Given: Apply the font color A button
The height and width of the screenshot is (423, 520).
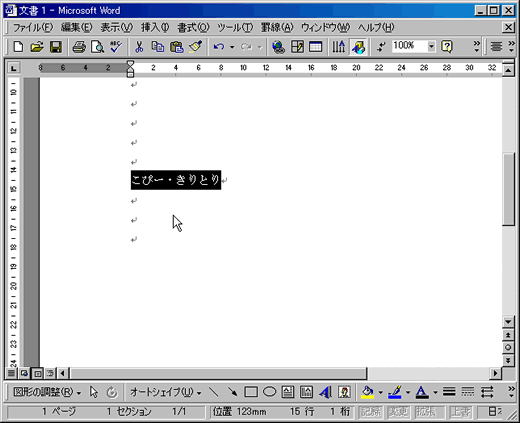Looking at the screenshot, I should tap(422, 392).
